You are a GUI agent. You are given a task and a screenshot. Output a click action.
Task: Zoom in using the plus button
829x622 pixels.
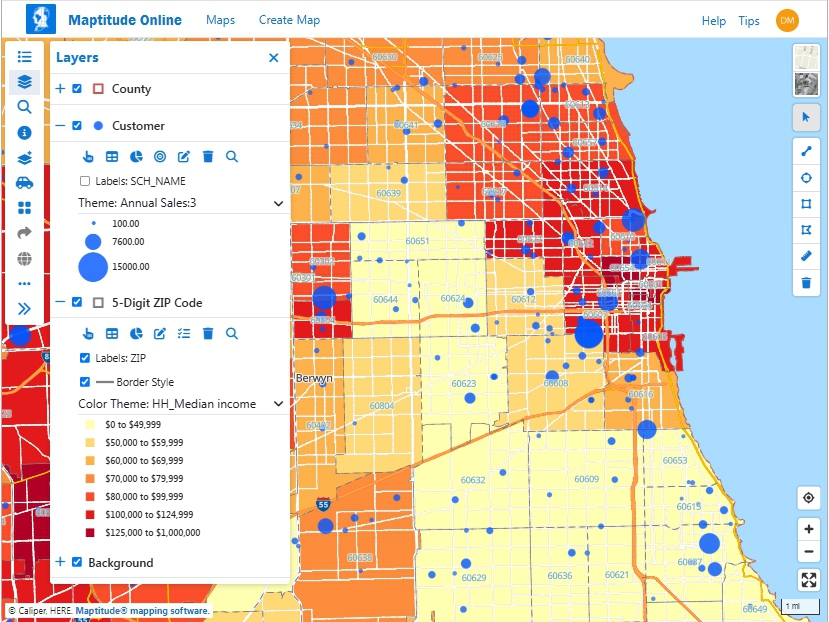click(x=809, y=528)
